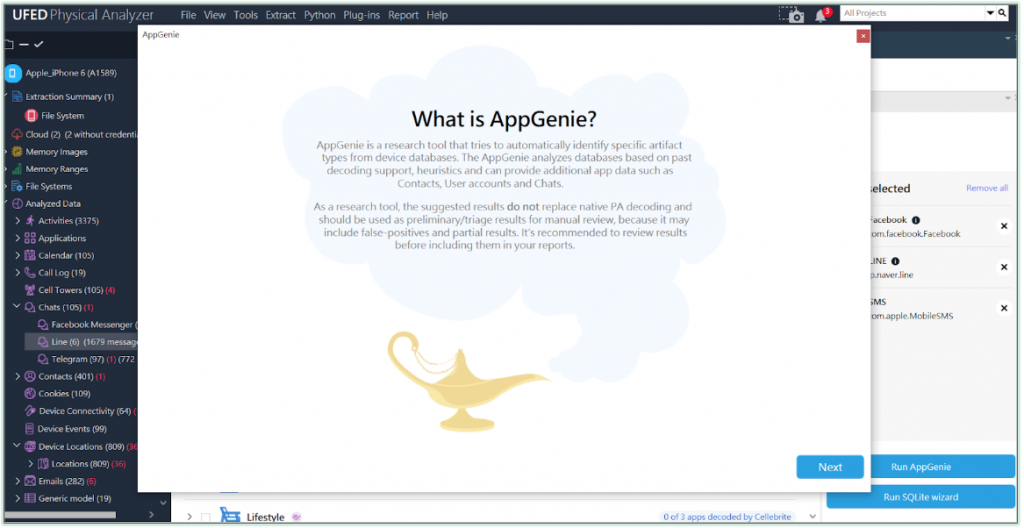Image resolution: width=1024 pixels, height=528 pixels.
Task: Click the tree panel horizontal scrollbar
Action: click(x=60, y=515)
